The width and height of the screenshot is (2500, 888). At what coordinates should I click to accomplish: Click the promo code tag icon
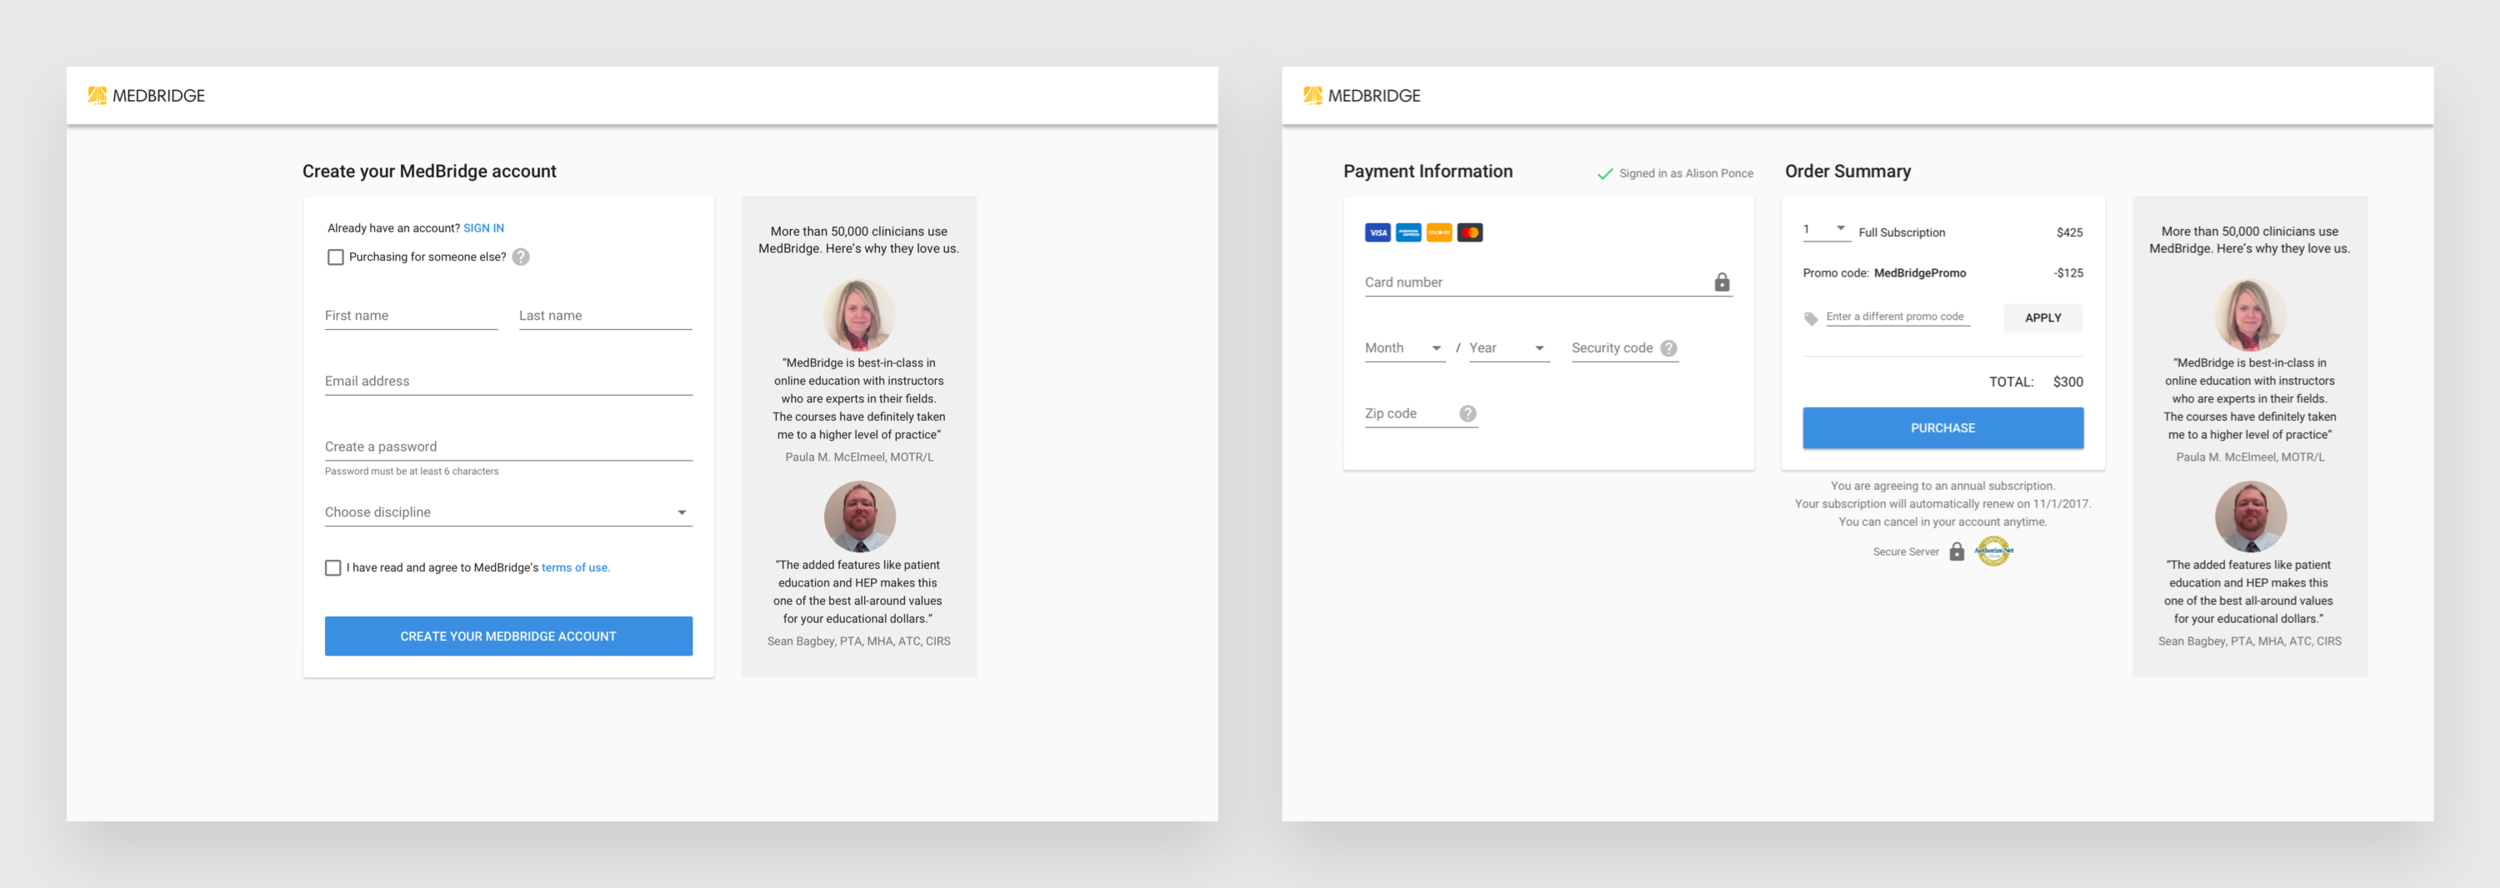(x=1811, y=319)
